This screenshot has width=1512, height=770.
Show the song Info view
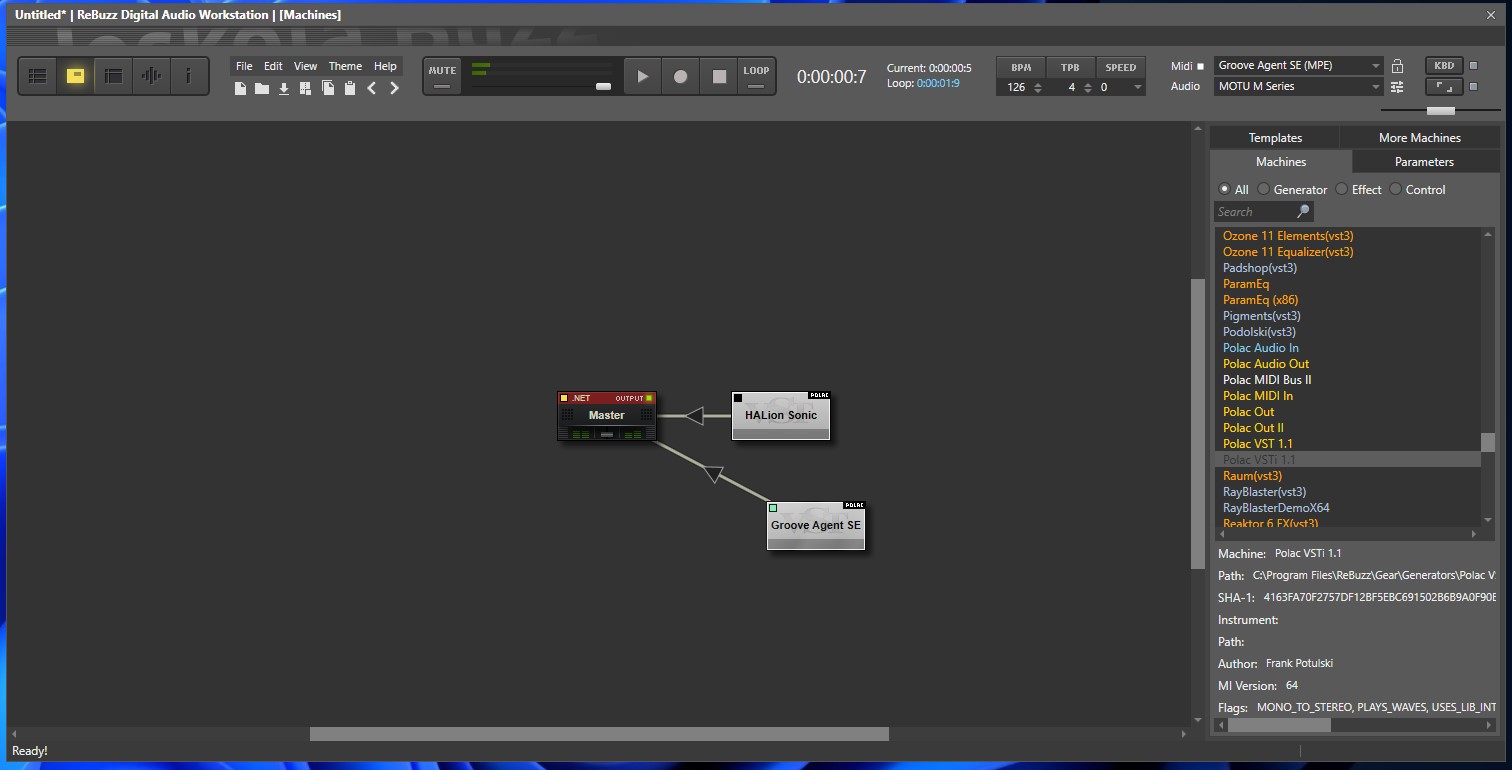[188, 76]
